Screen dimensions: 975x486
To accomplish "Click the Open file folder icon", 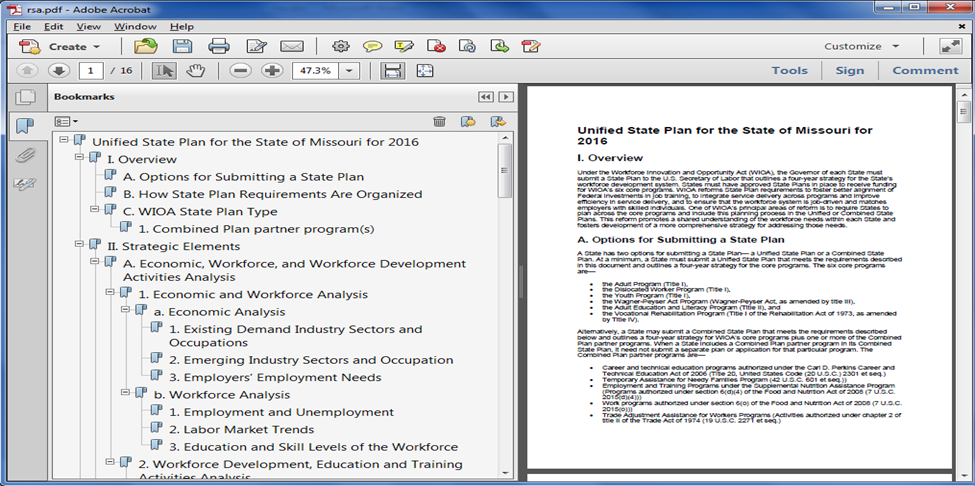I will point(146,46).
